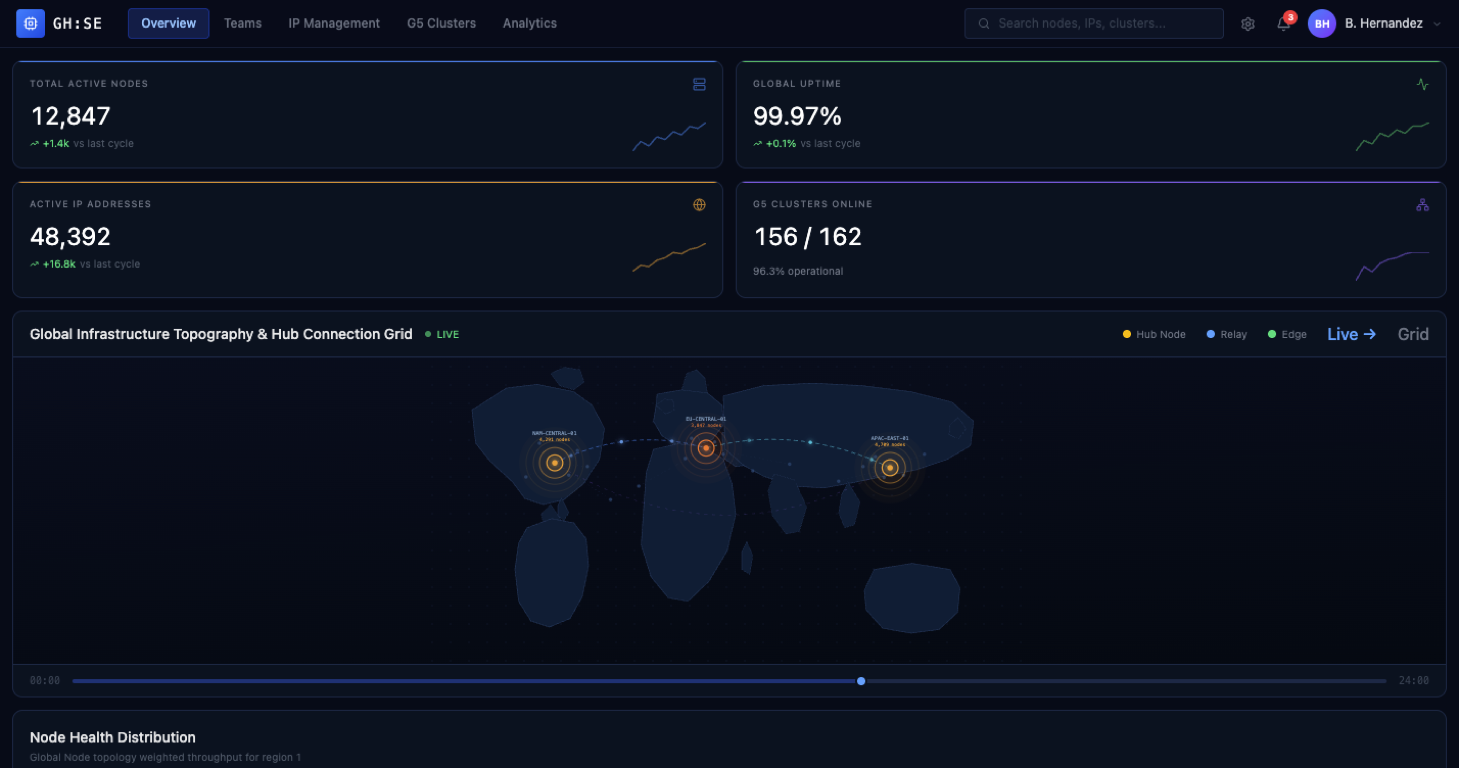Click the 99.97% uptime value
The width and height of the screenshot is (1459, 768).
click(x=798, y=116)
